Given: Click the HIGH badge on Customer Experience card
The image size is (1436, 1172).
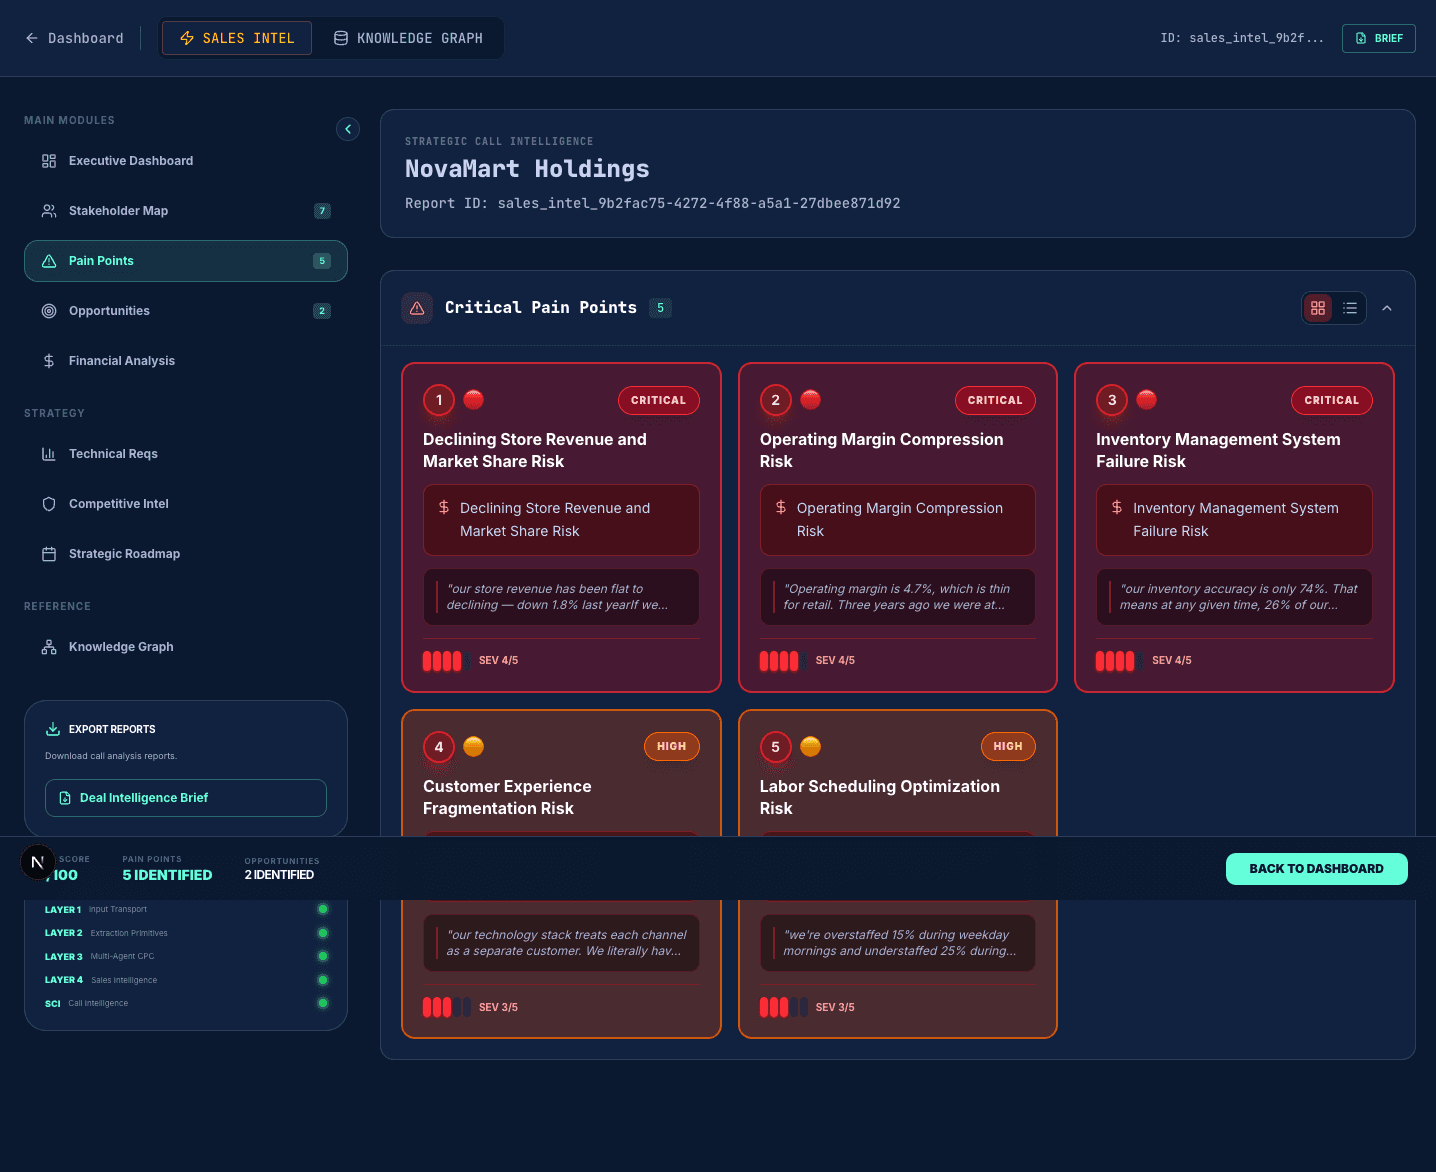Looking at the screenshot, I should [x=672, y=747].
